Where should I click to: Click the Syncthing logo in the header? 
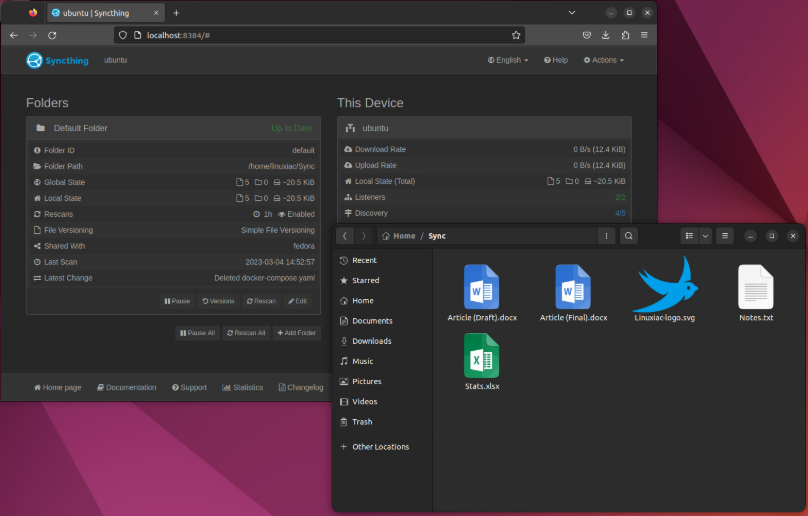pos(57,60)
